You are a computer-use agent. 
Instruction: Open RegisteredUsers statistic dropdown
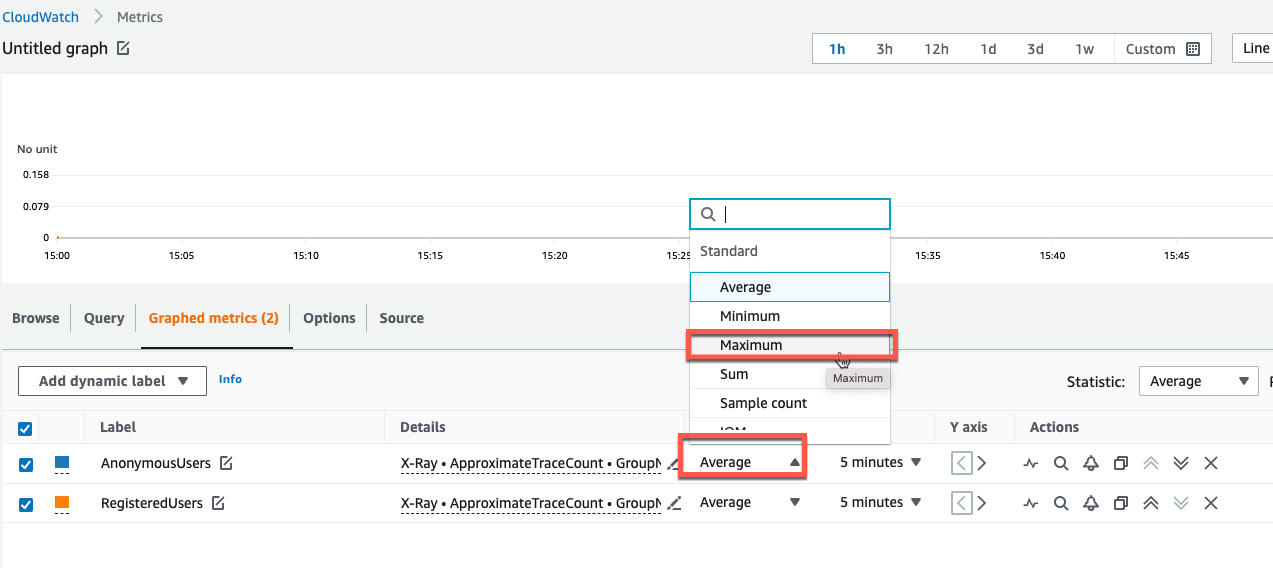pyautogui.click(x=750, y=502)
